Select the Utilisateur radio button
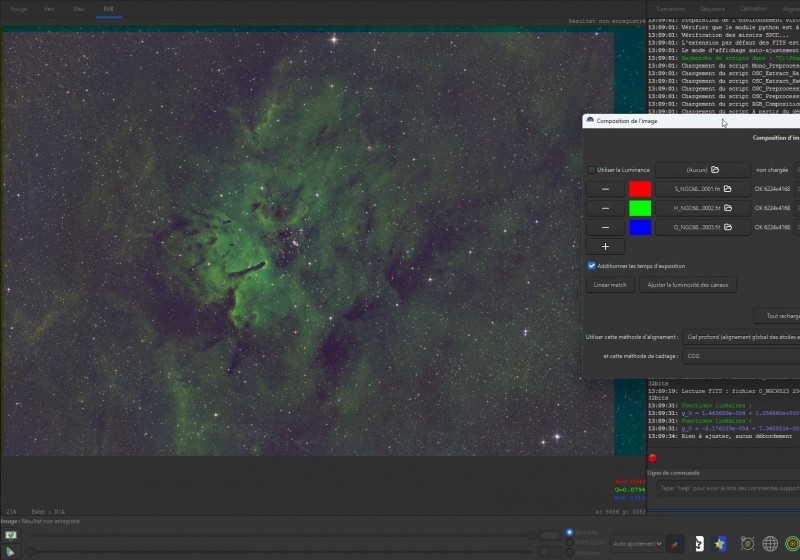 click(x=569, y=552)
